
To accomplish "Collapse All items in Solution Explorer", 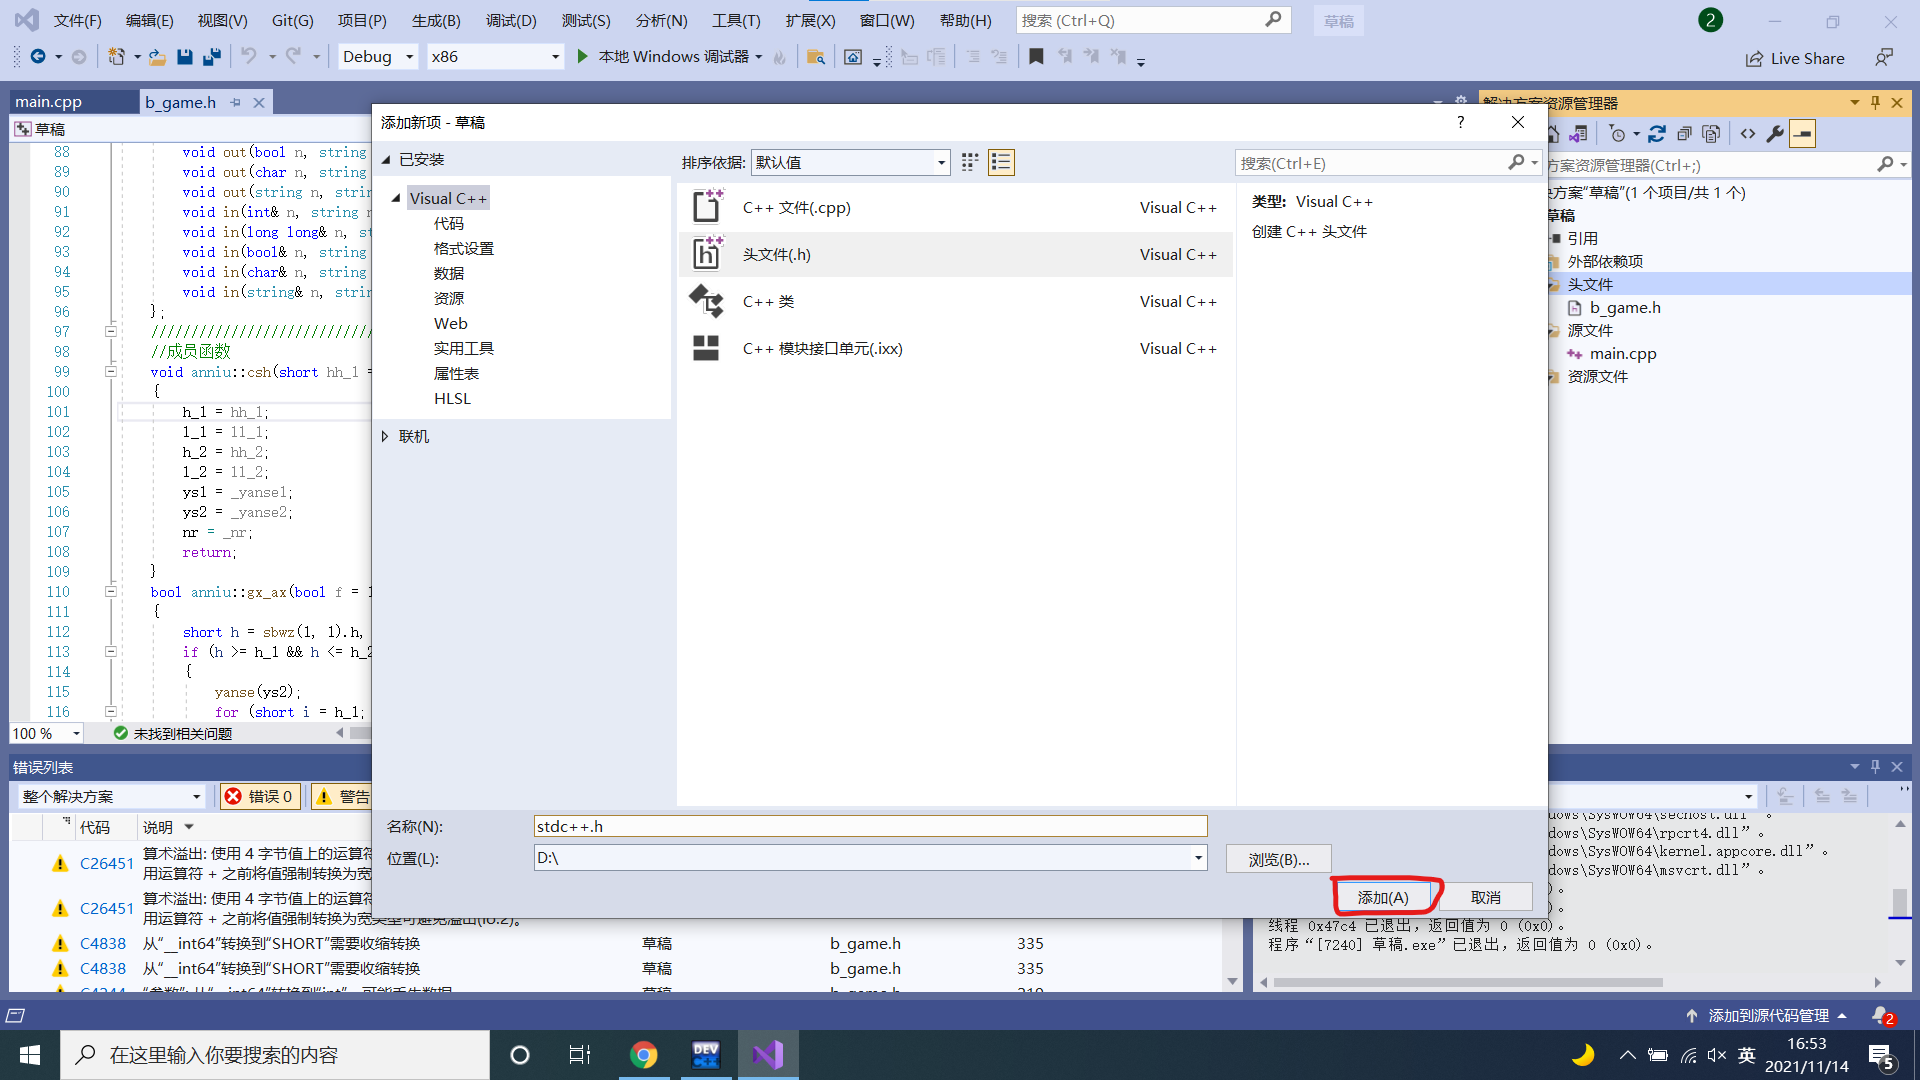I will tap(1685, 133).
